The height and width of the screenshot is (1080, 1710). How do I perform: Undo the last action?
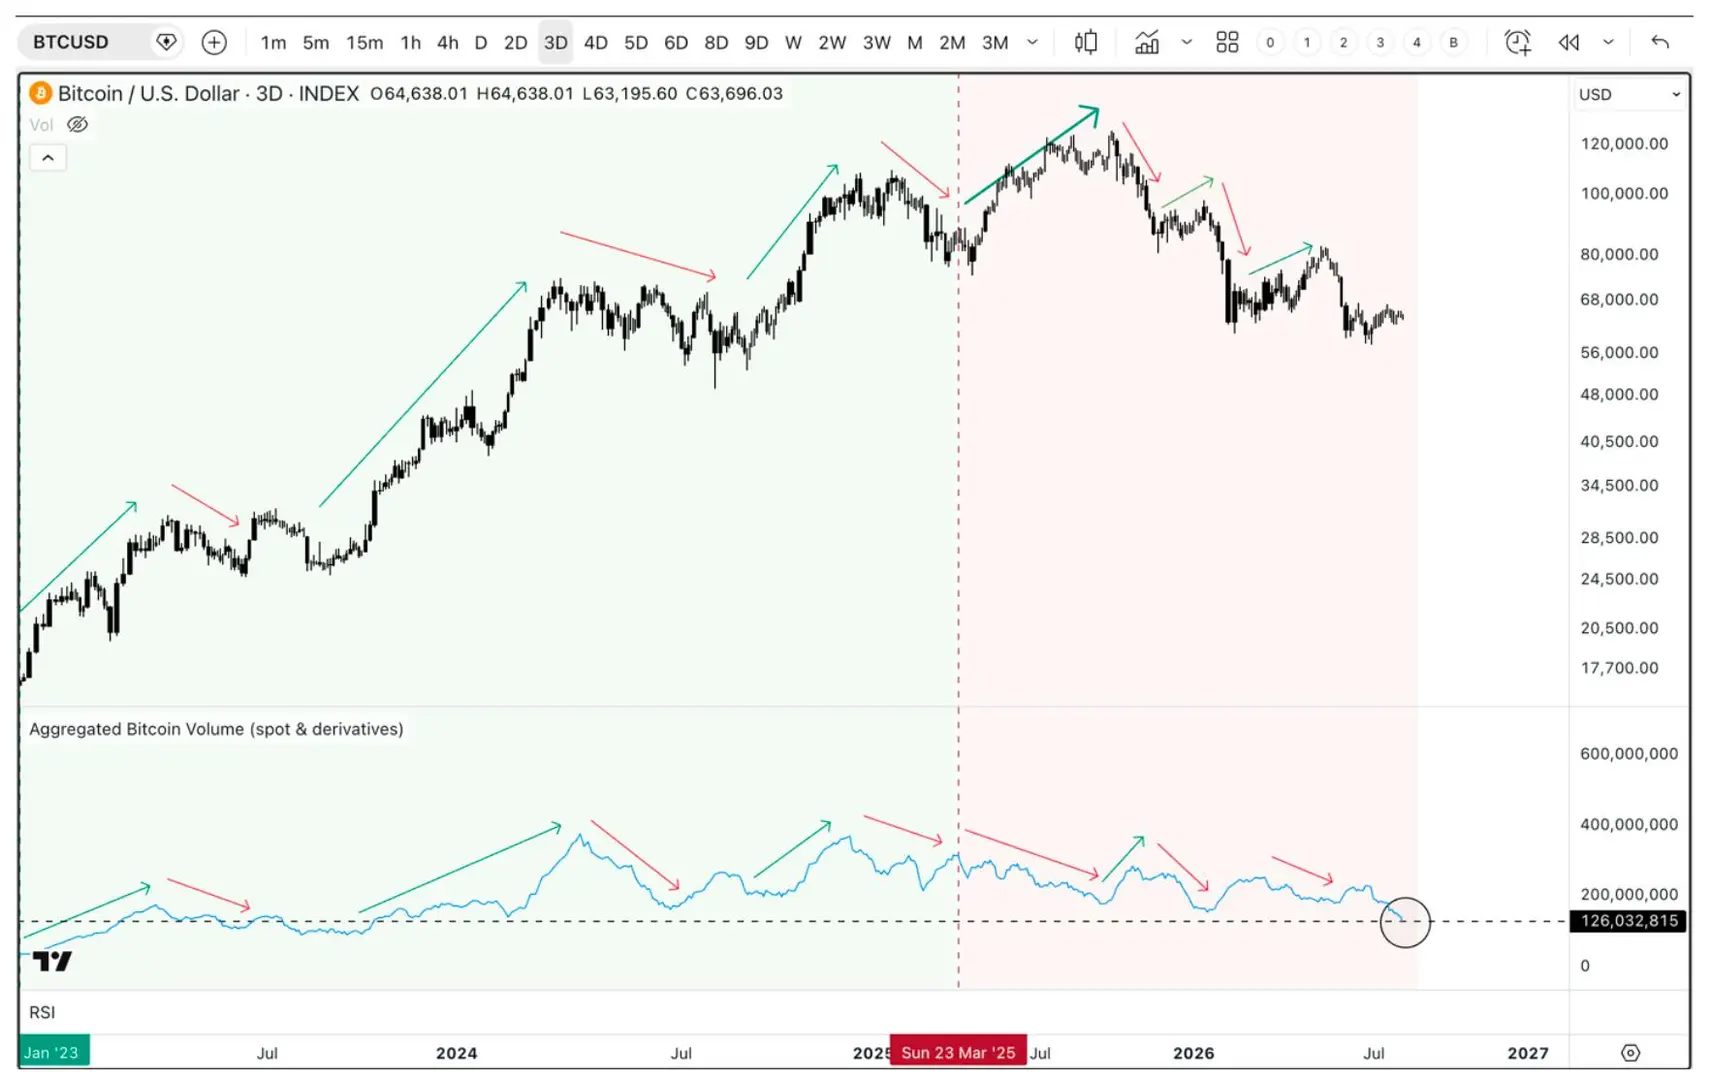click(x=1660, y=42)
